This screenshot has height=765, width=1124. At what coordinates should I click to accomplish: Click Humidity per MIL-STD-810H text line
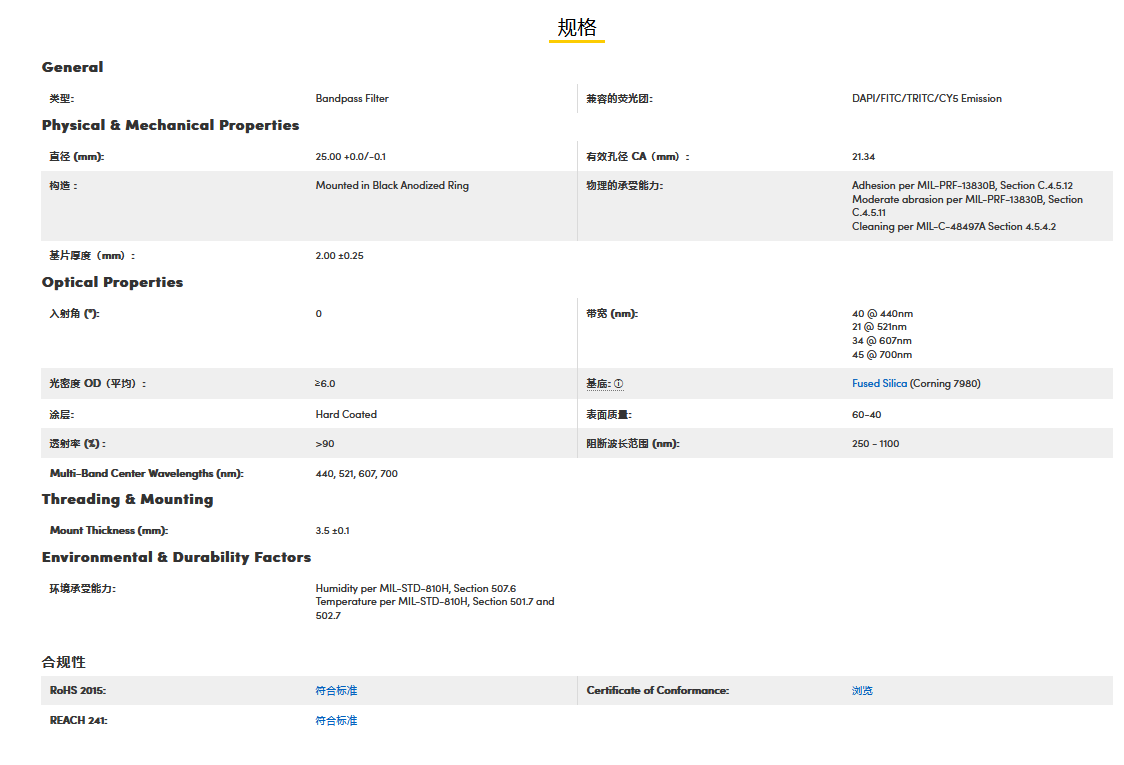tap(416, 589)
